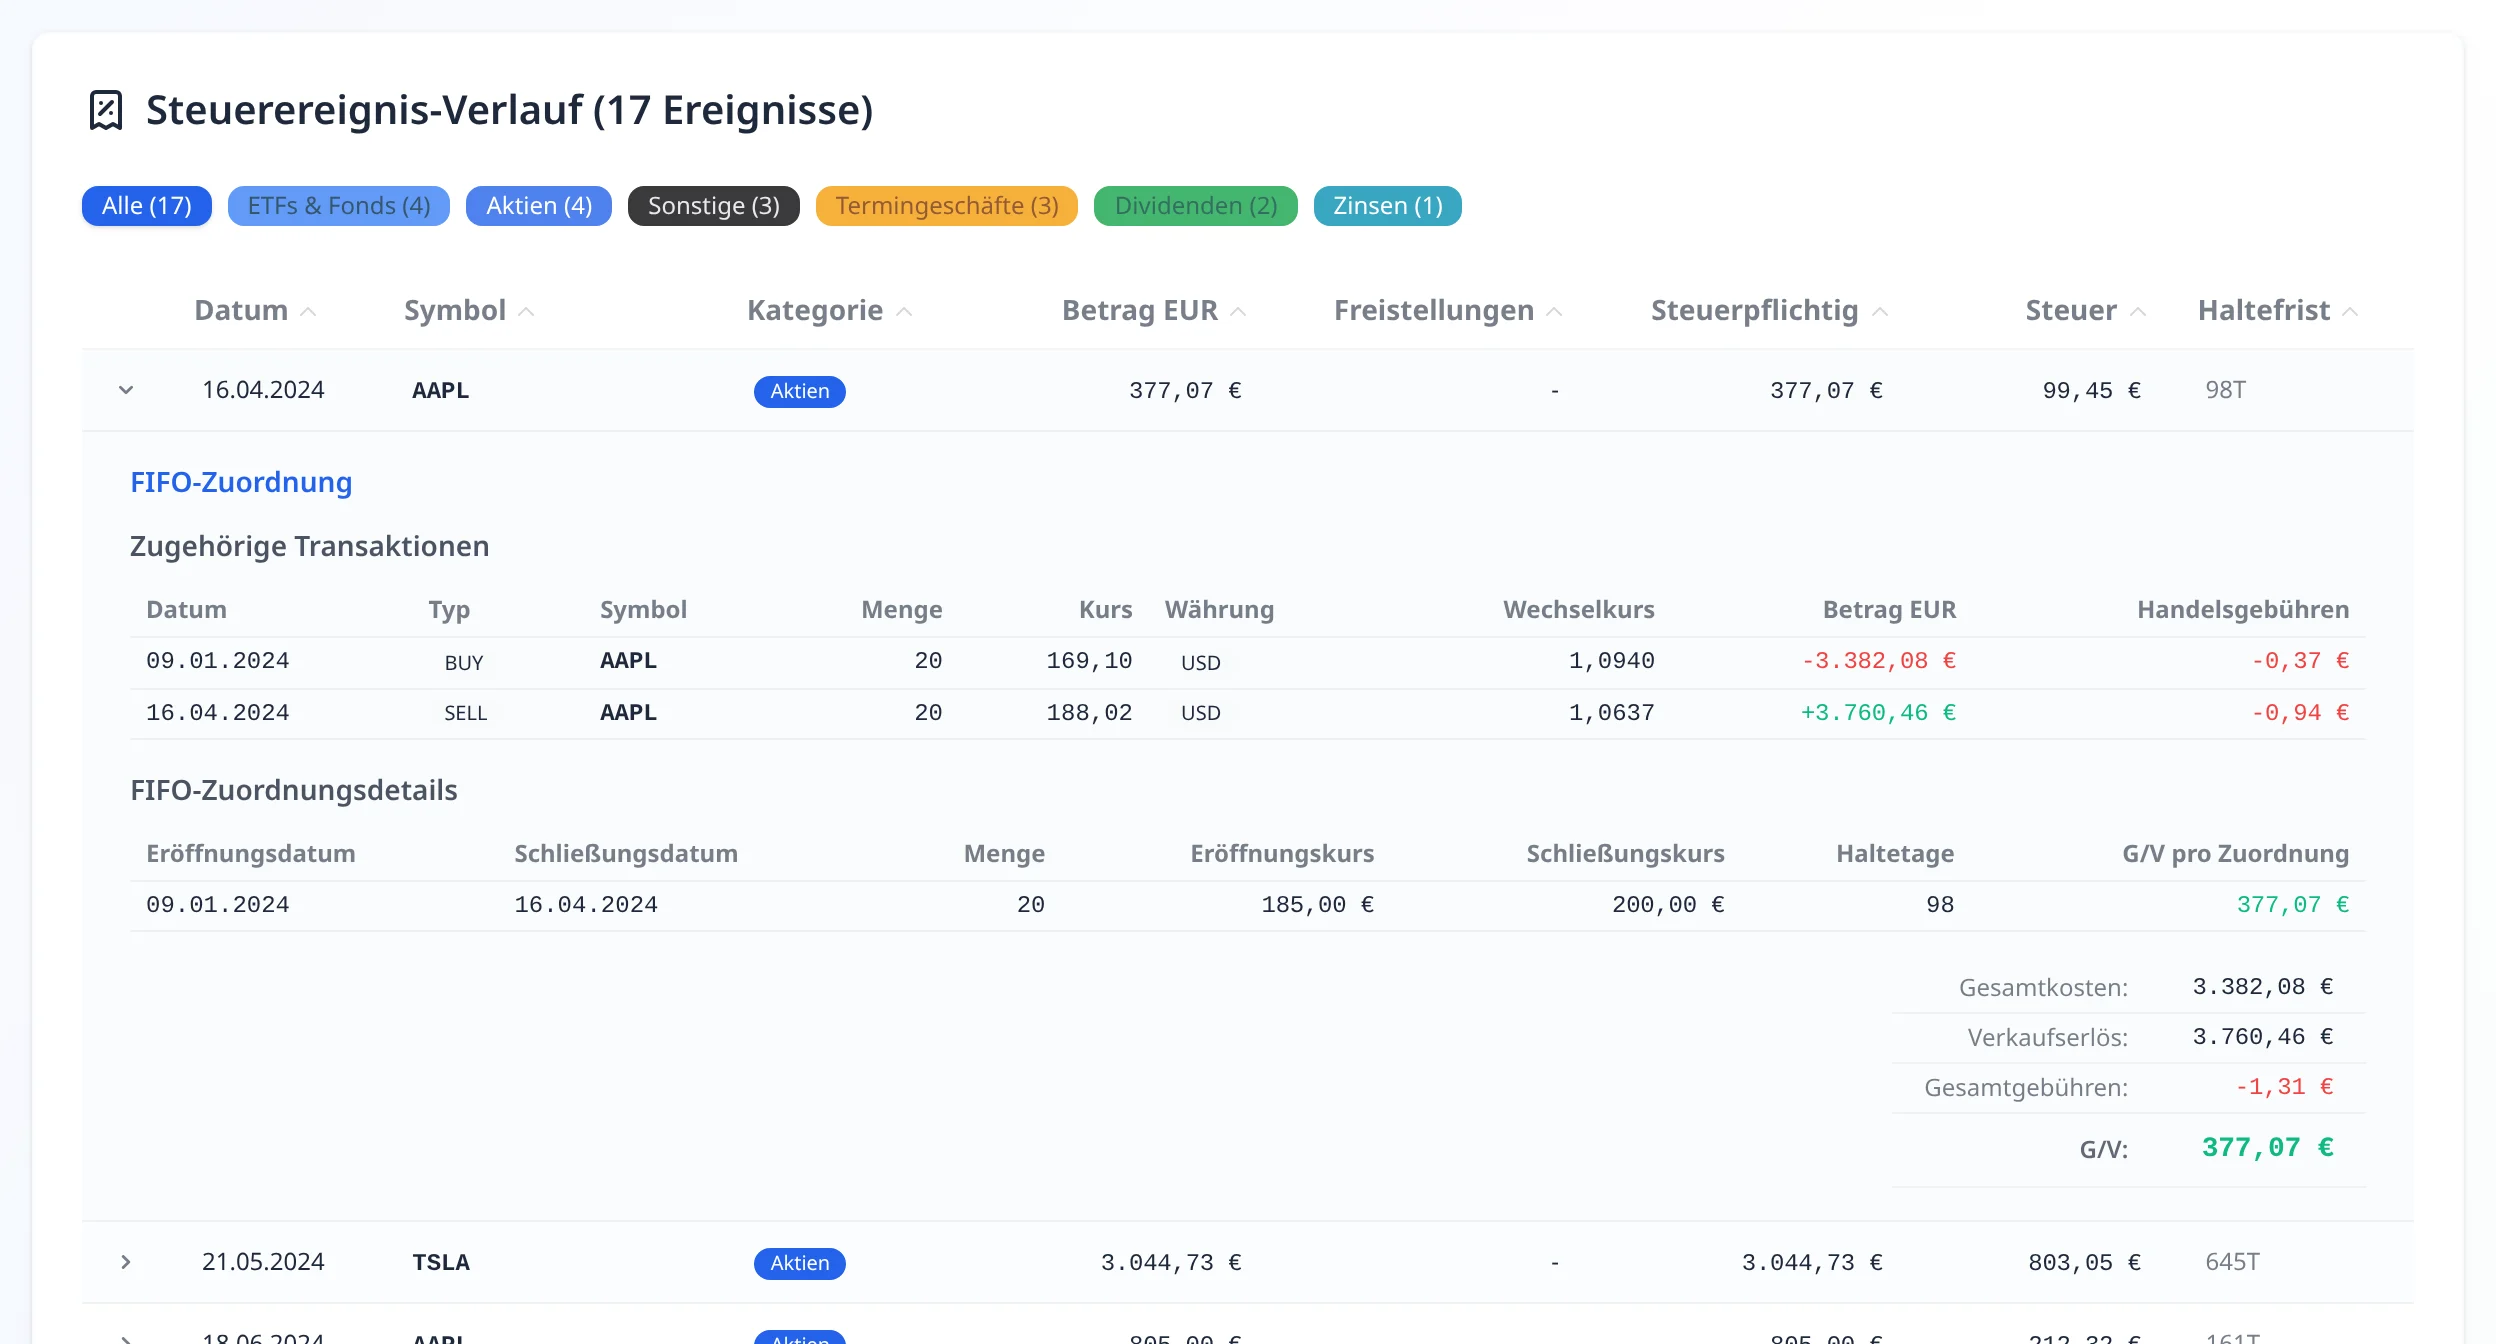Select the Alle (17) filter
Image resolution: width=2496 pixels, height=1344 pixels.
[x=147, y=206]
